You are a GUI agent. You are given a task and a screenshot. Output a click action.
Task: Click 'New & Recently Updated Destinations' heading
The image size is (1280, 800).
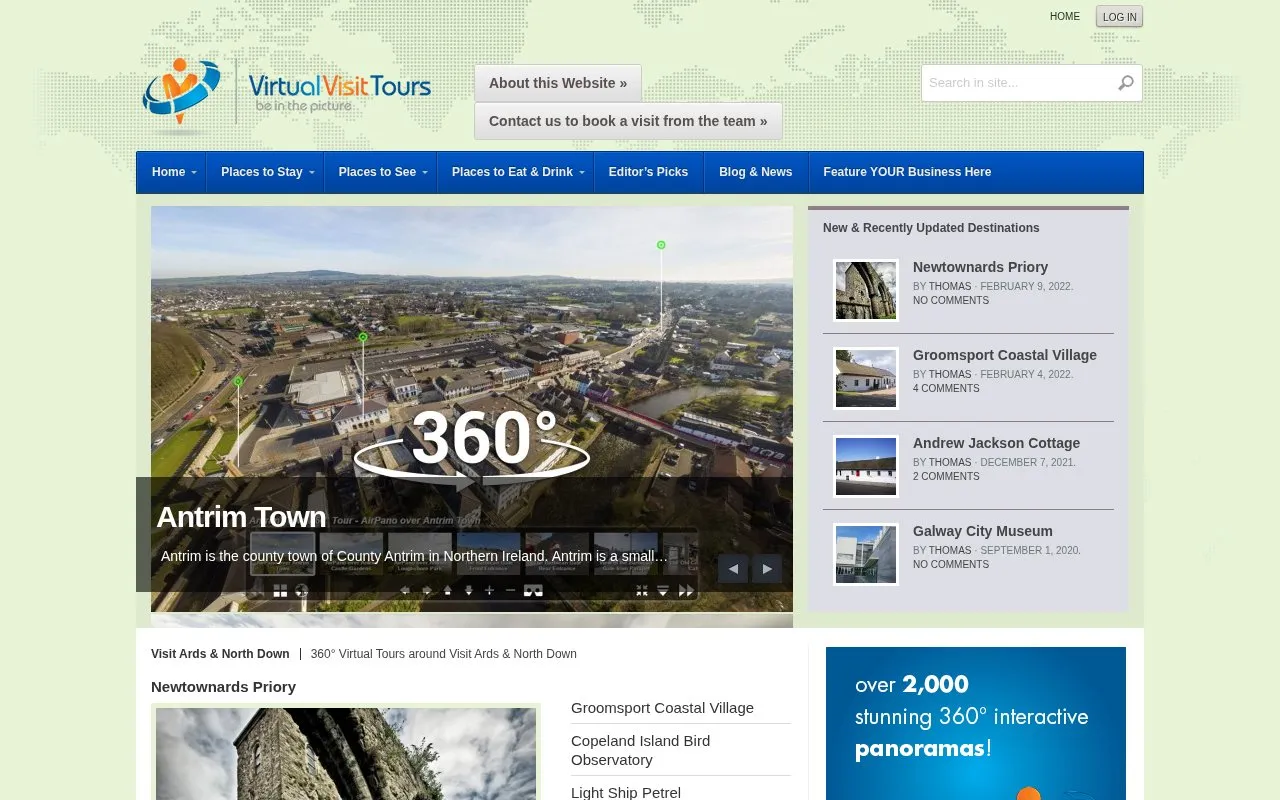click(x=931, y=228)
